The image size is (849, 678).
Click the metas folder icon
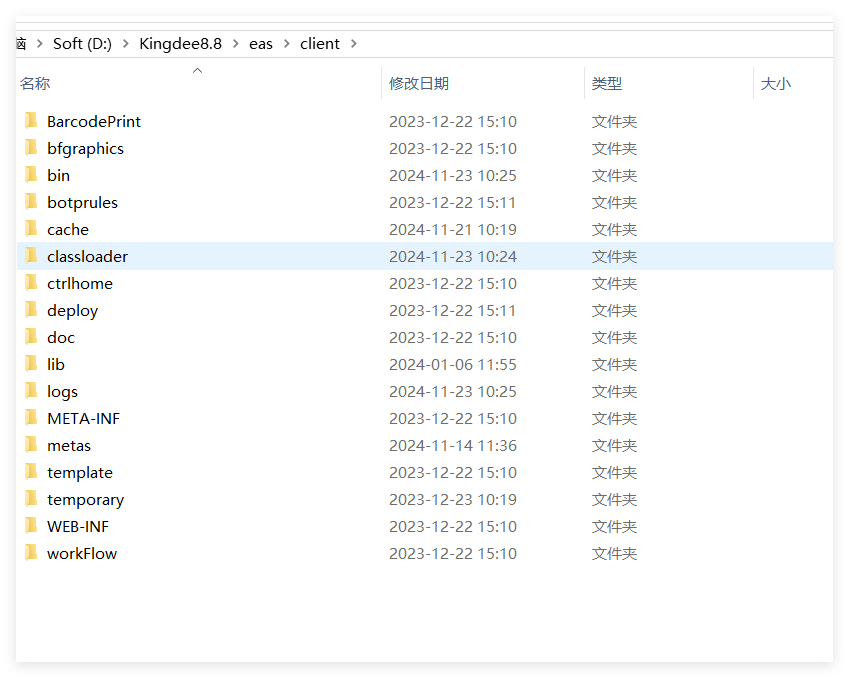pyautogui.click(x=31, y=445)
